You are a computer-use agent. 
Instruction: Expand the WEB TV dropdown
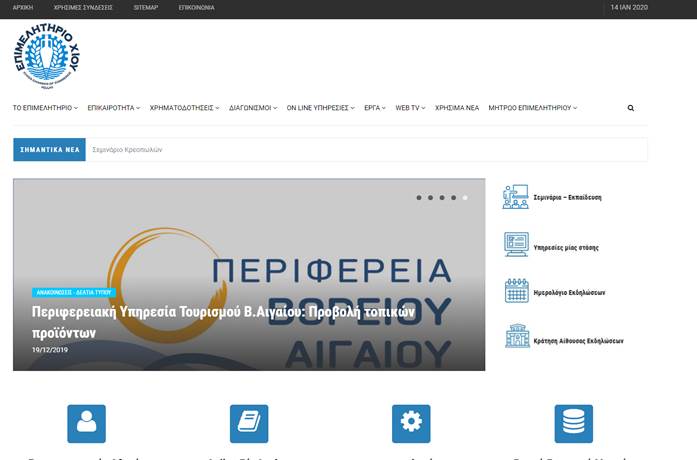[410, 108]
